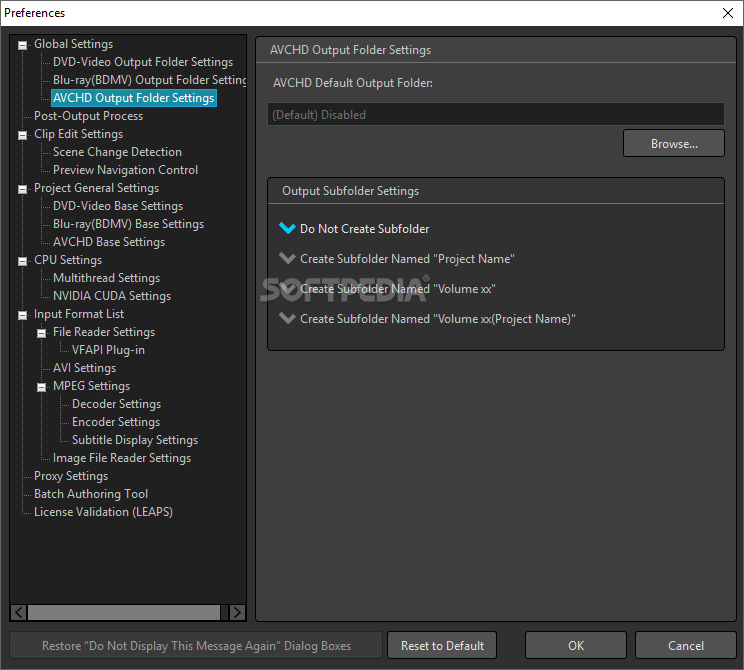The height and width of the screenshot is (670, 744).
Task: Select the MPEG Settings label
Action: pos(91,386)
